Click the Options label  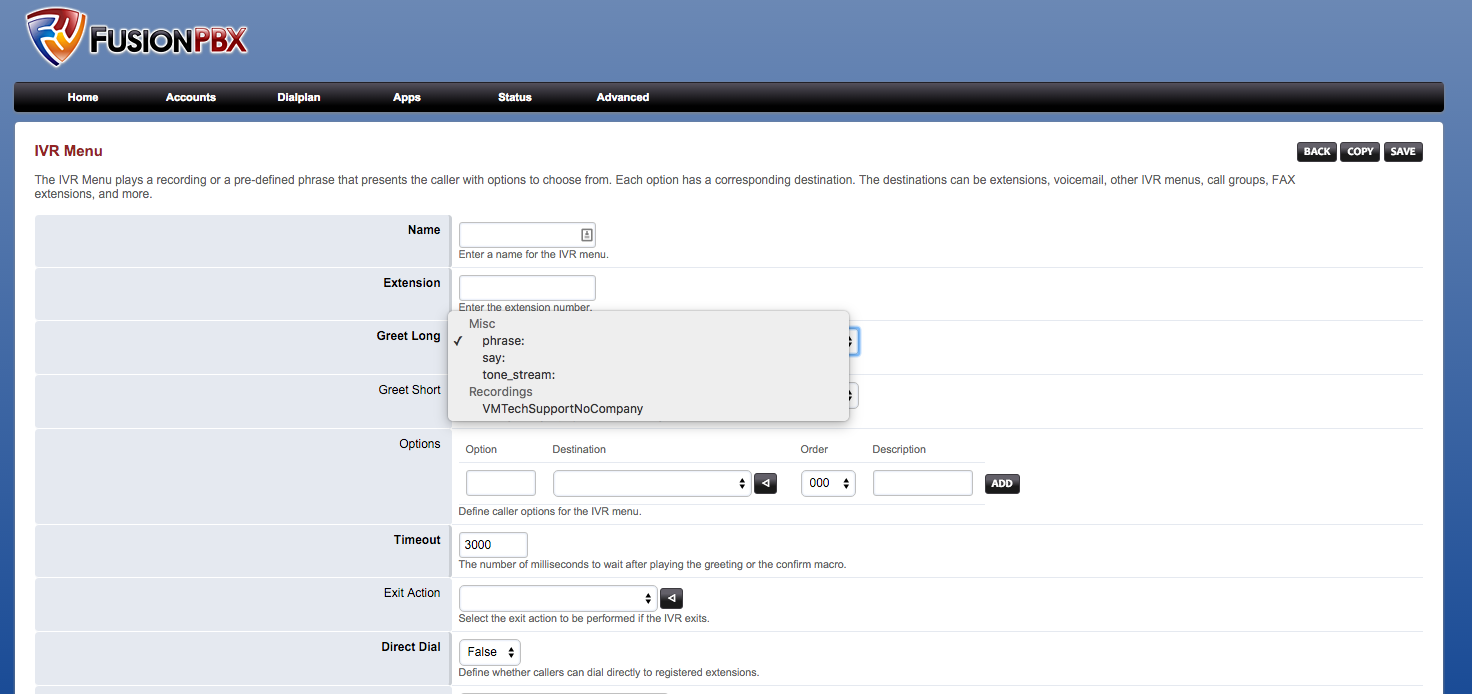point(420,444)
